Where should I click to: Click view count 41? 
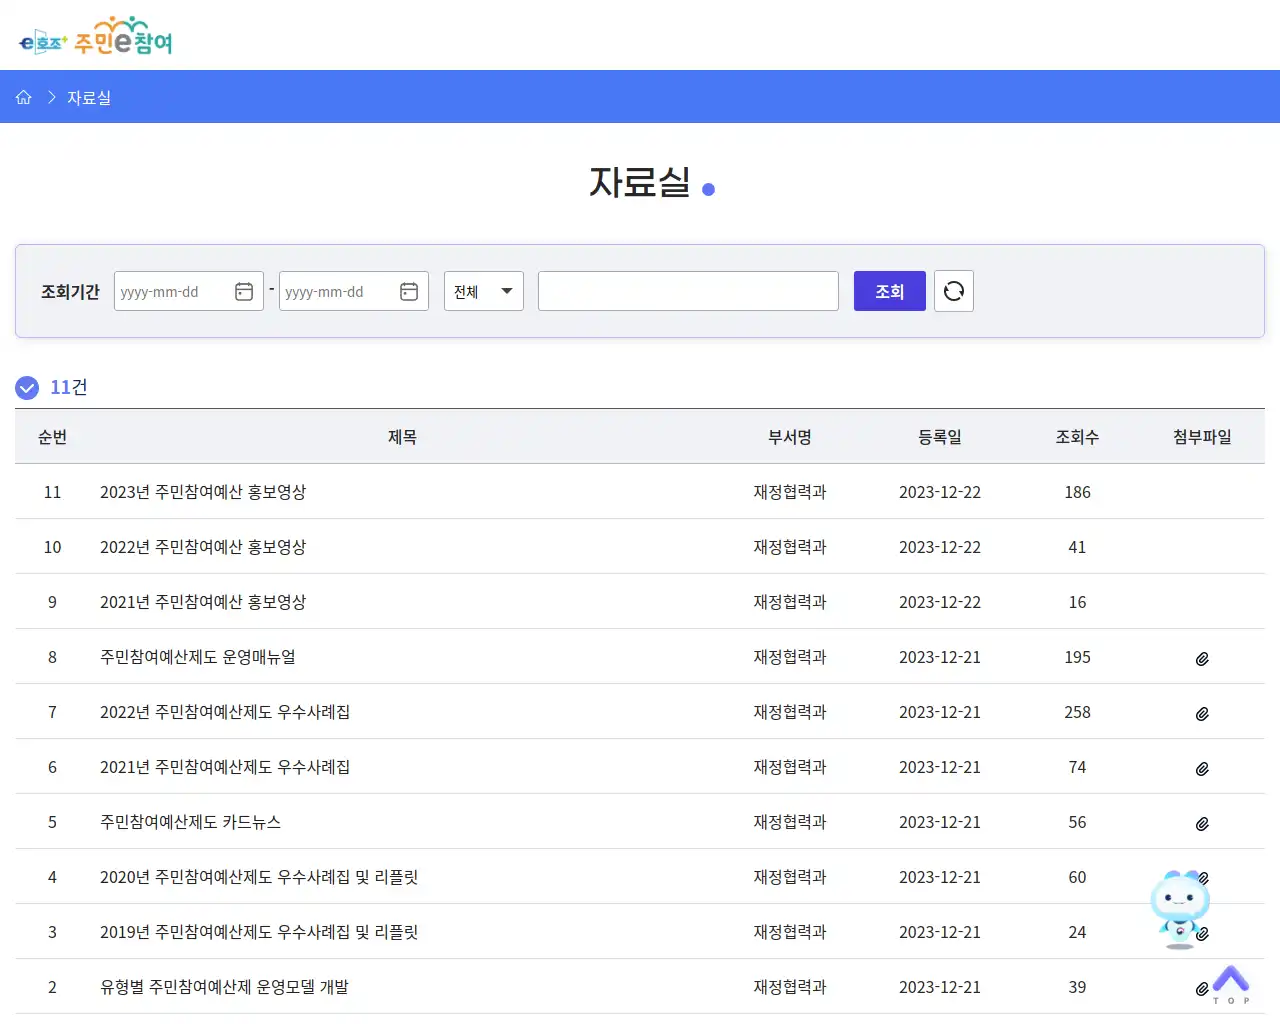pos(1077,547)
